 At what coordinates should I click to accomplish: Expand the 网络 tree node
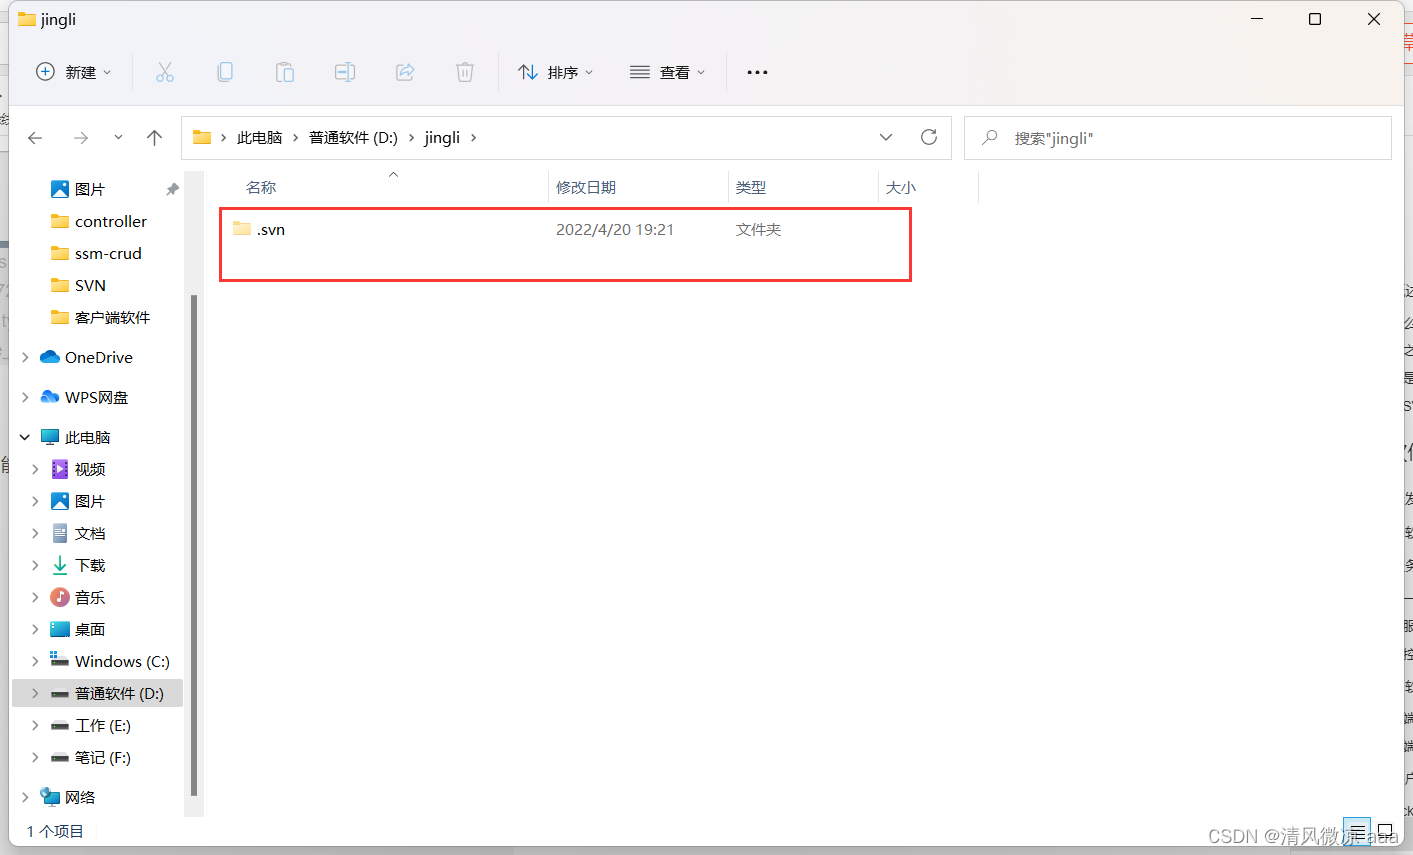click(x=25, y=797)
